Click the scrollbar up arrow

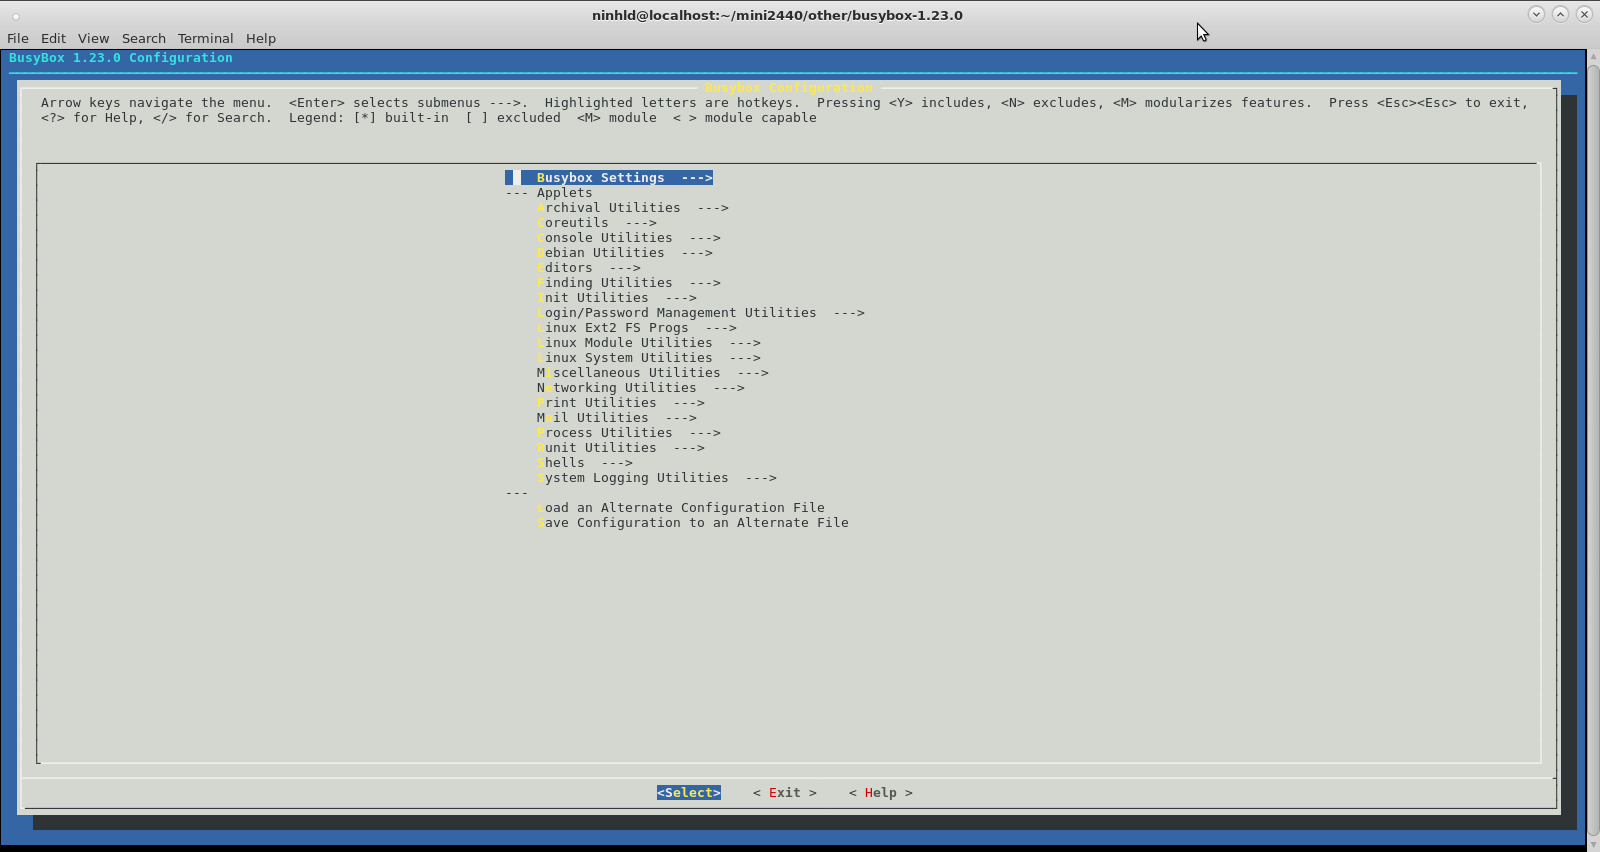coord(1594,55)
